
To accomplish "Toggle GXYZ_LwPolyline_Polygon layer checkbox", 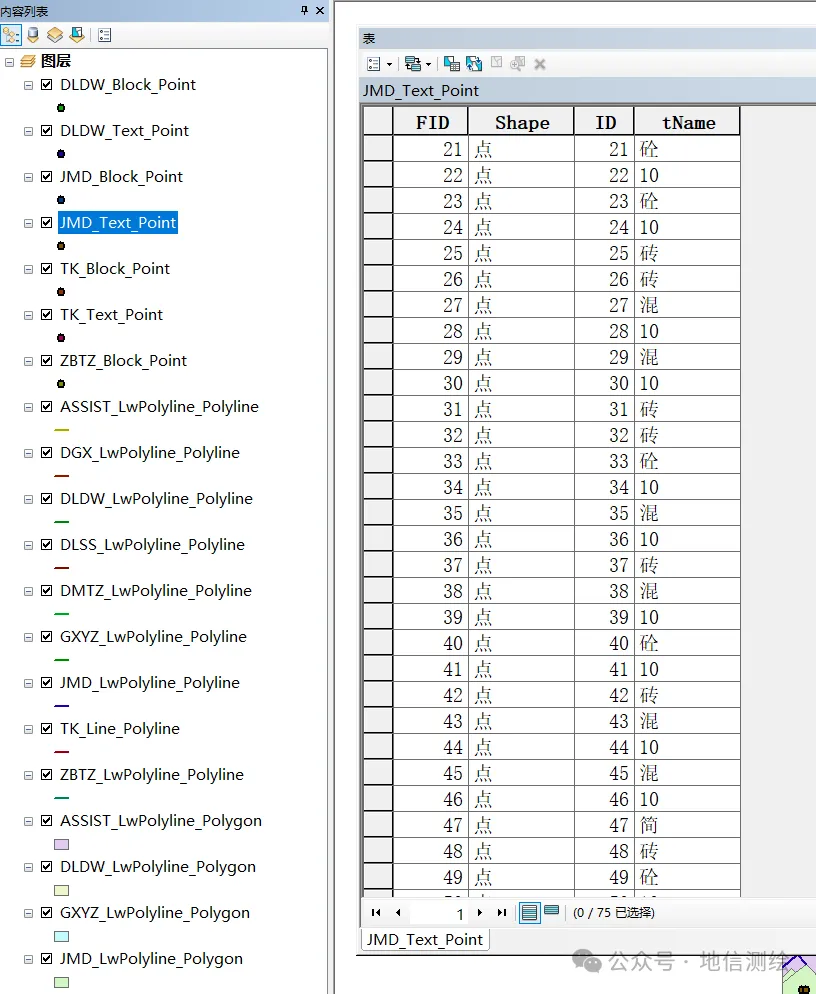I will [x=46, y=913].
